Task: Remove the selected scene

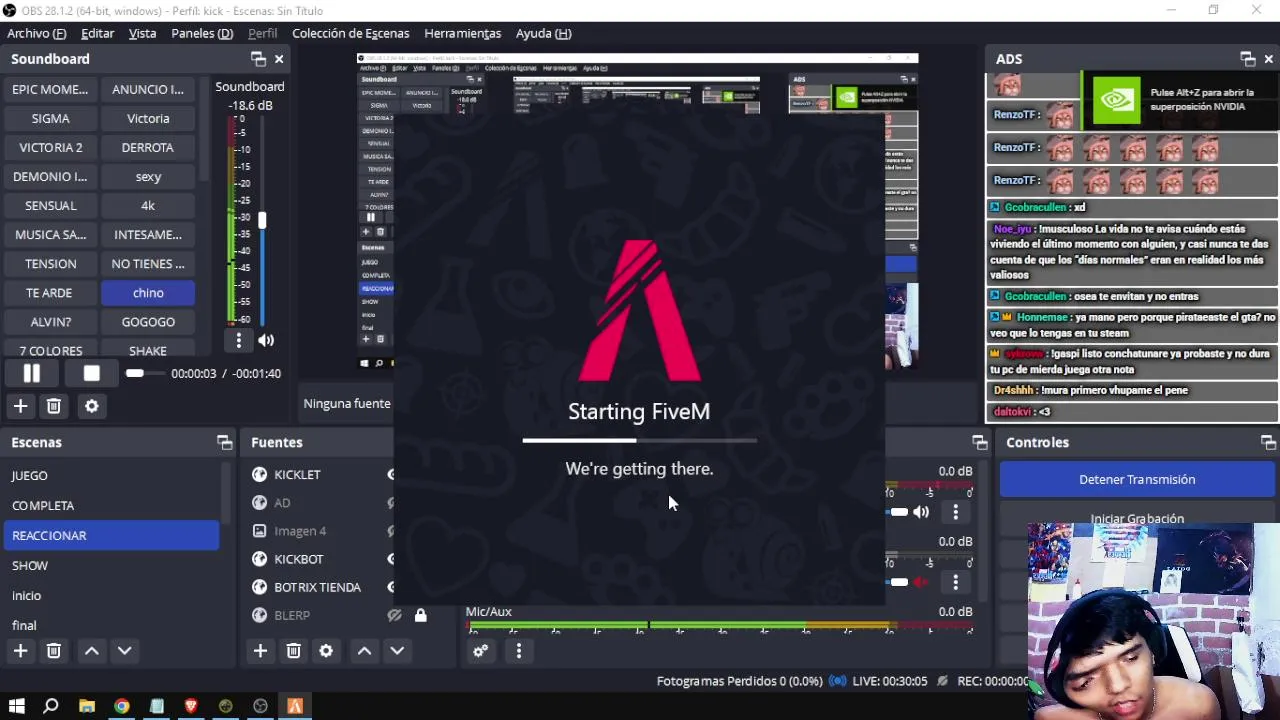Action: [x=54, y=651]
